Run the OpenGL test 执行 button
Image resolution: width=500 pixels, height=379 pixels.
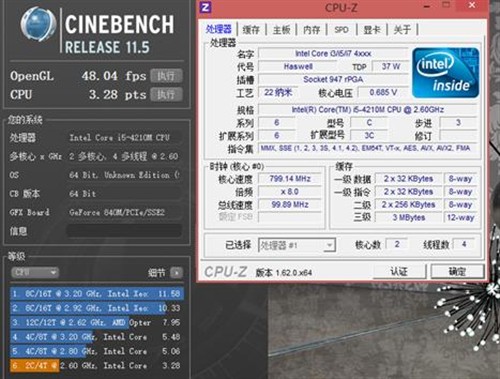pyautogui.click(x=166, y=76)
